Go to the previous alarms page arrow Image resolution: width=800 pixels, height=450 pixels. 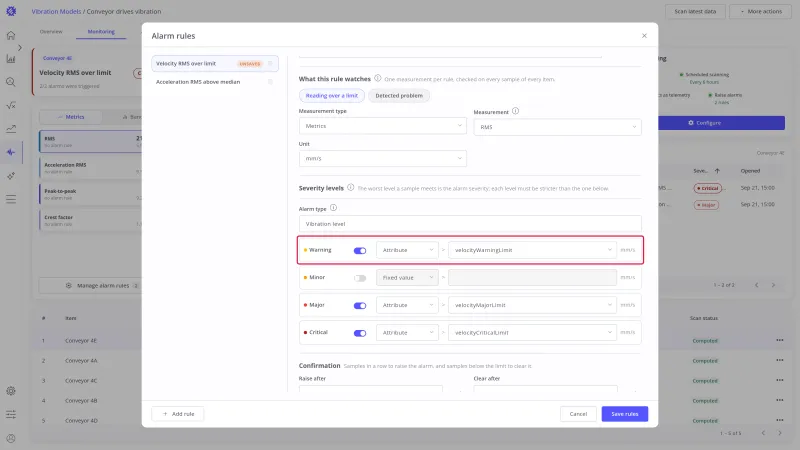click(757, 285)
